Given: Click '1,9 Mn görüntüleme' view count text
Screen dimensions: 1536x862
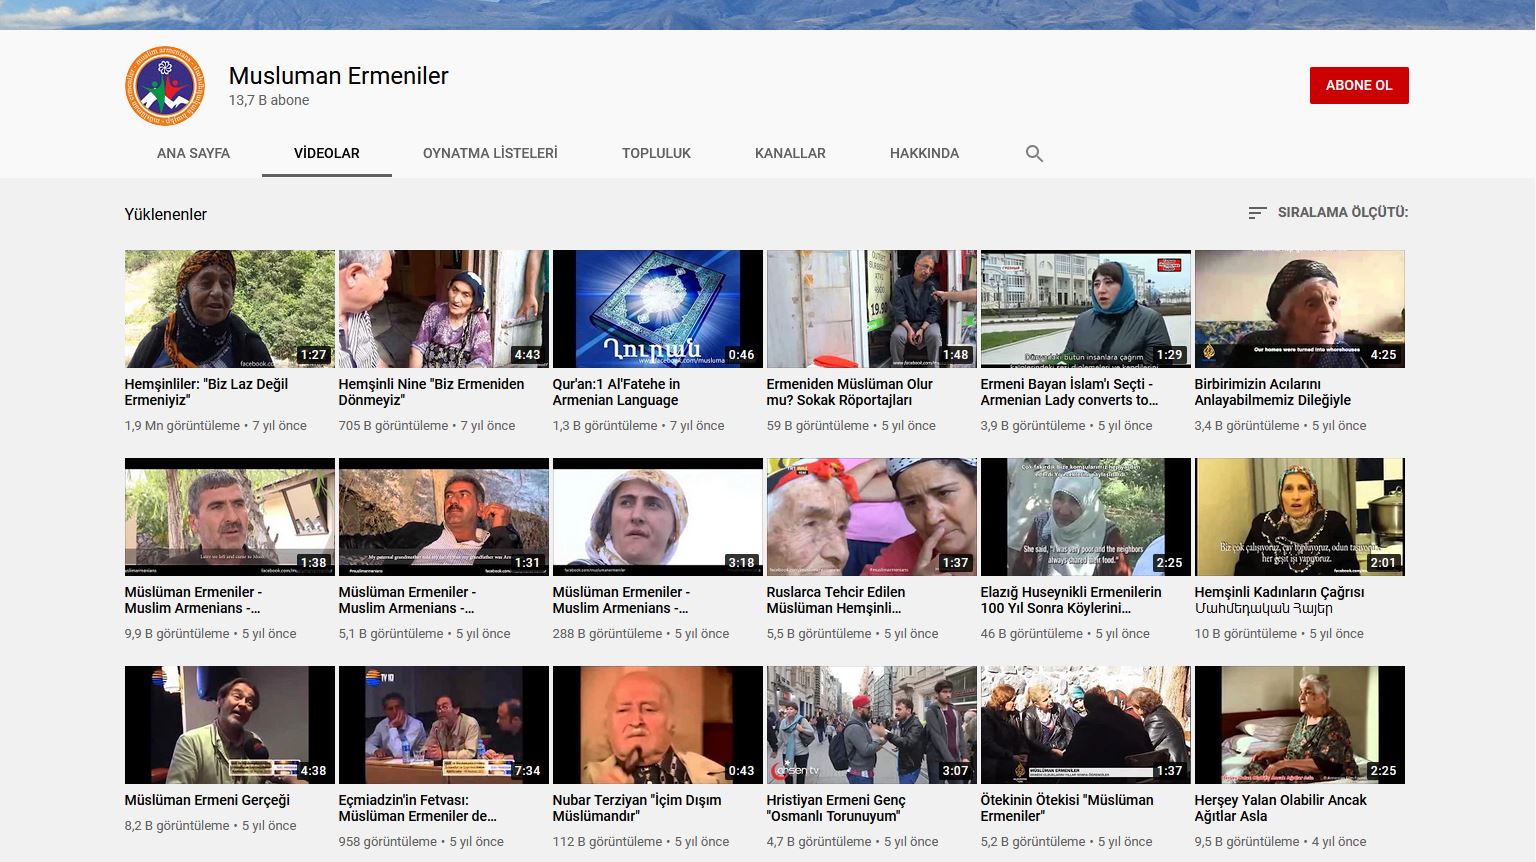Looking at the screenshot, I should 182,426.
